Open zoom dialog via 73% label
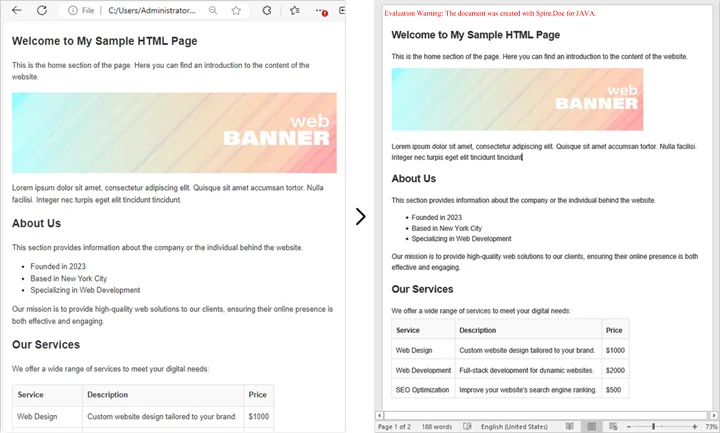Viewport: 720px width, 433px height. pos(710,426)
